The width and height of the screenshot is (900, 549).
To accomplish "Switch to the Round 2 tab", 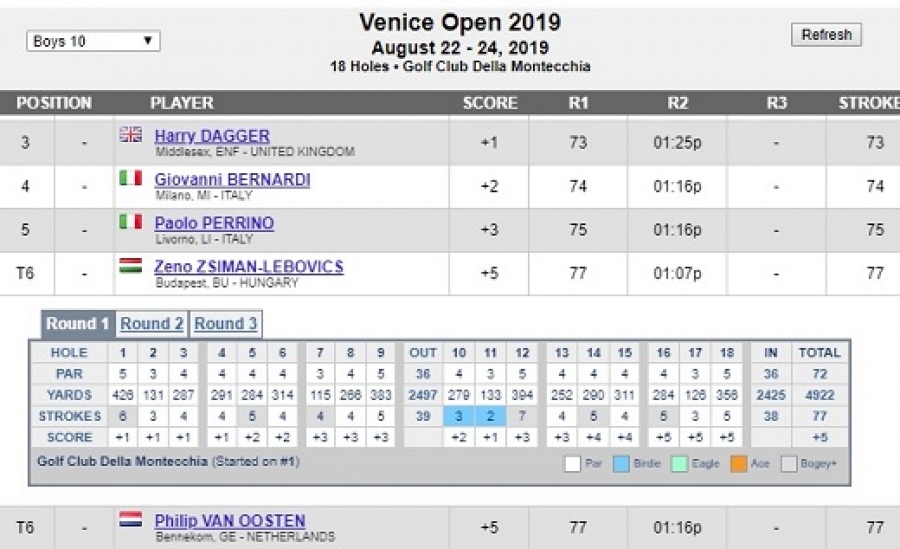I will [152, 324].
